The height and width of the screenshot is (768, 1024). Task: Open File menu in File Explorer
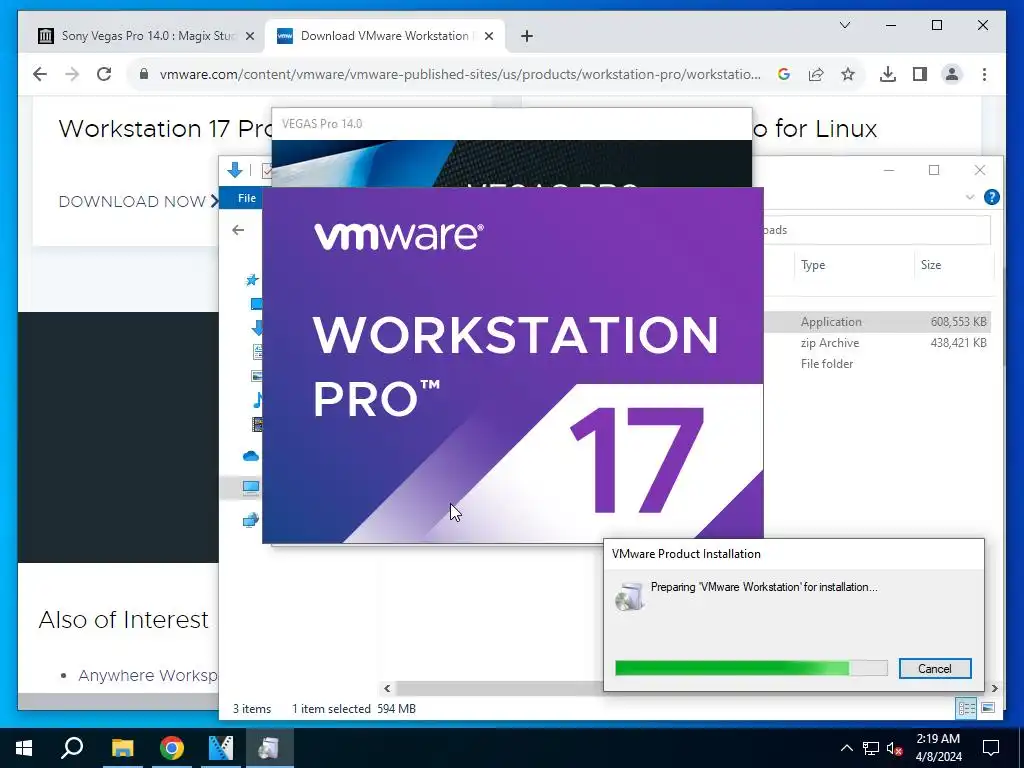pos(246,198)
